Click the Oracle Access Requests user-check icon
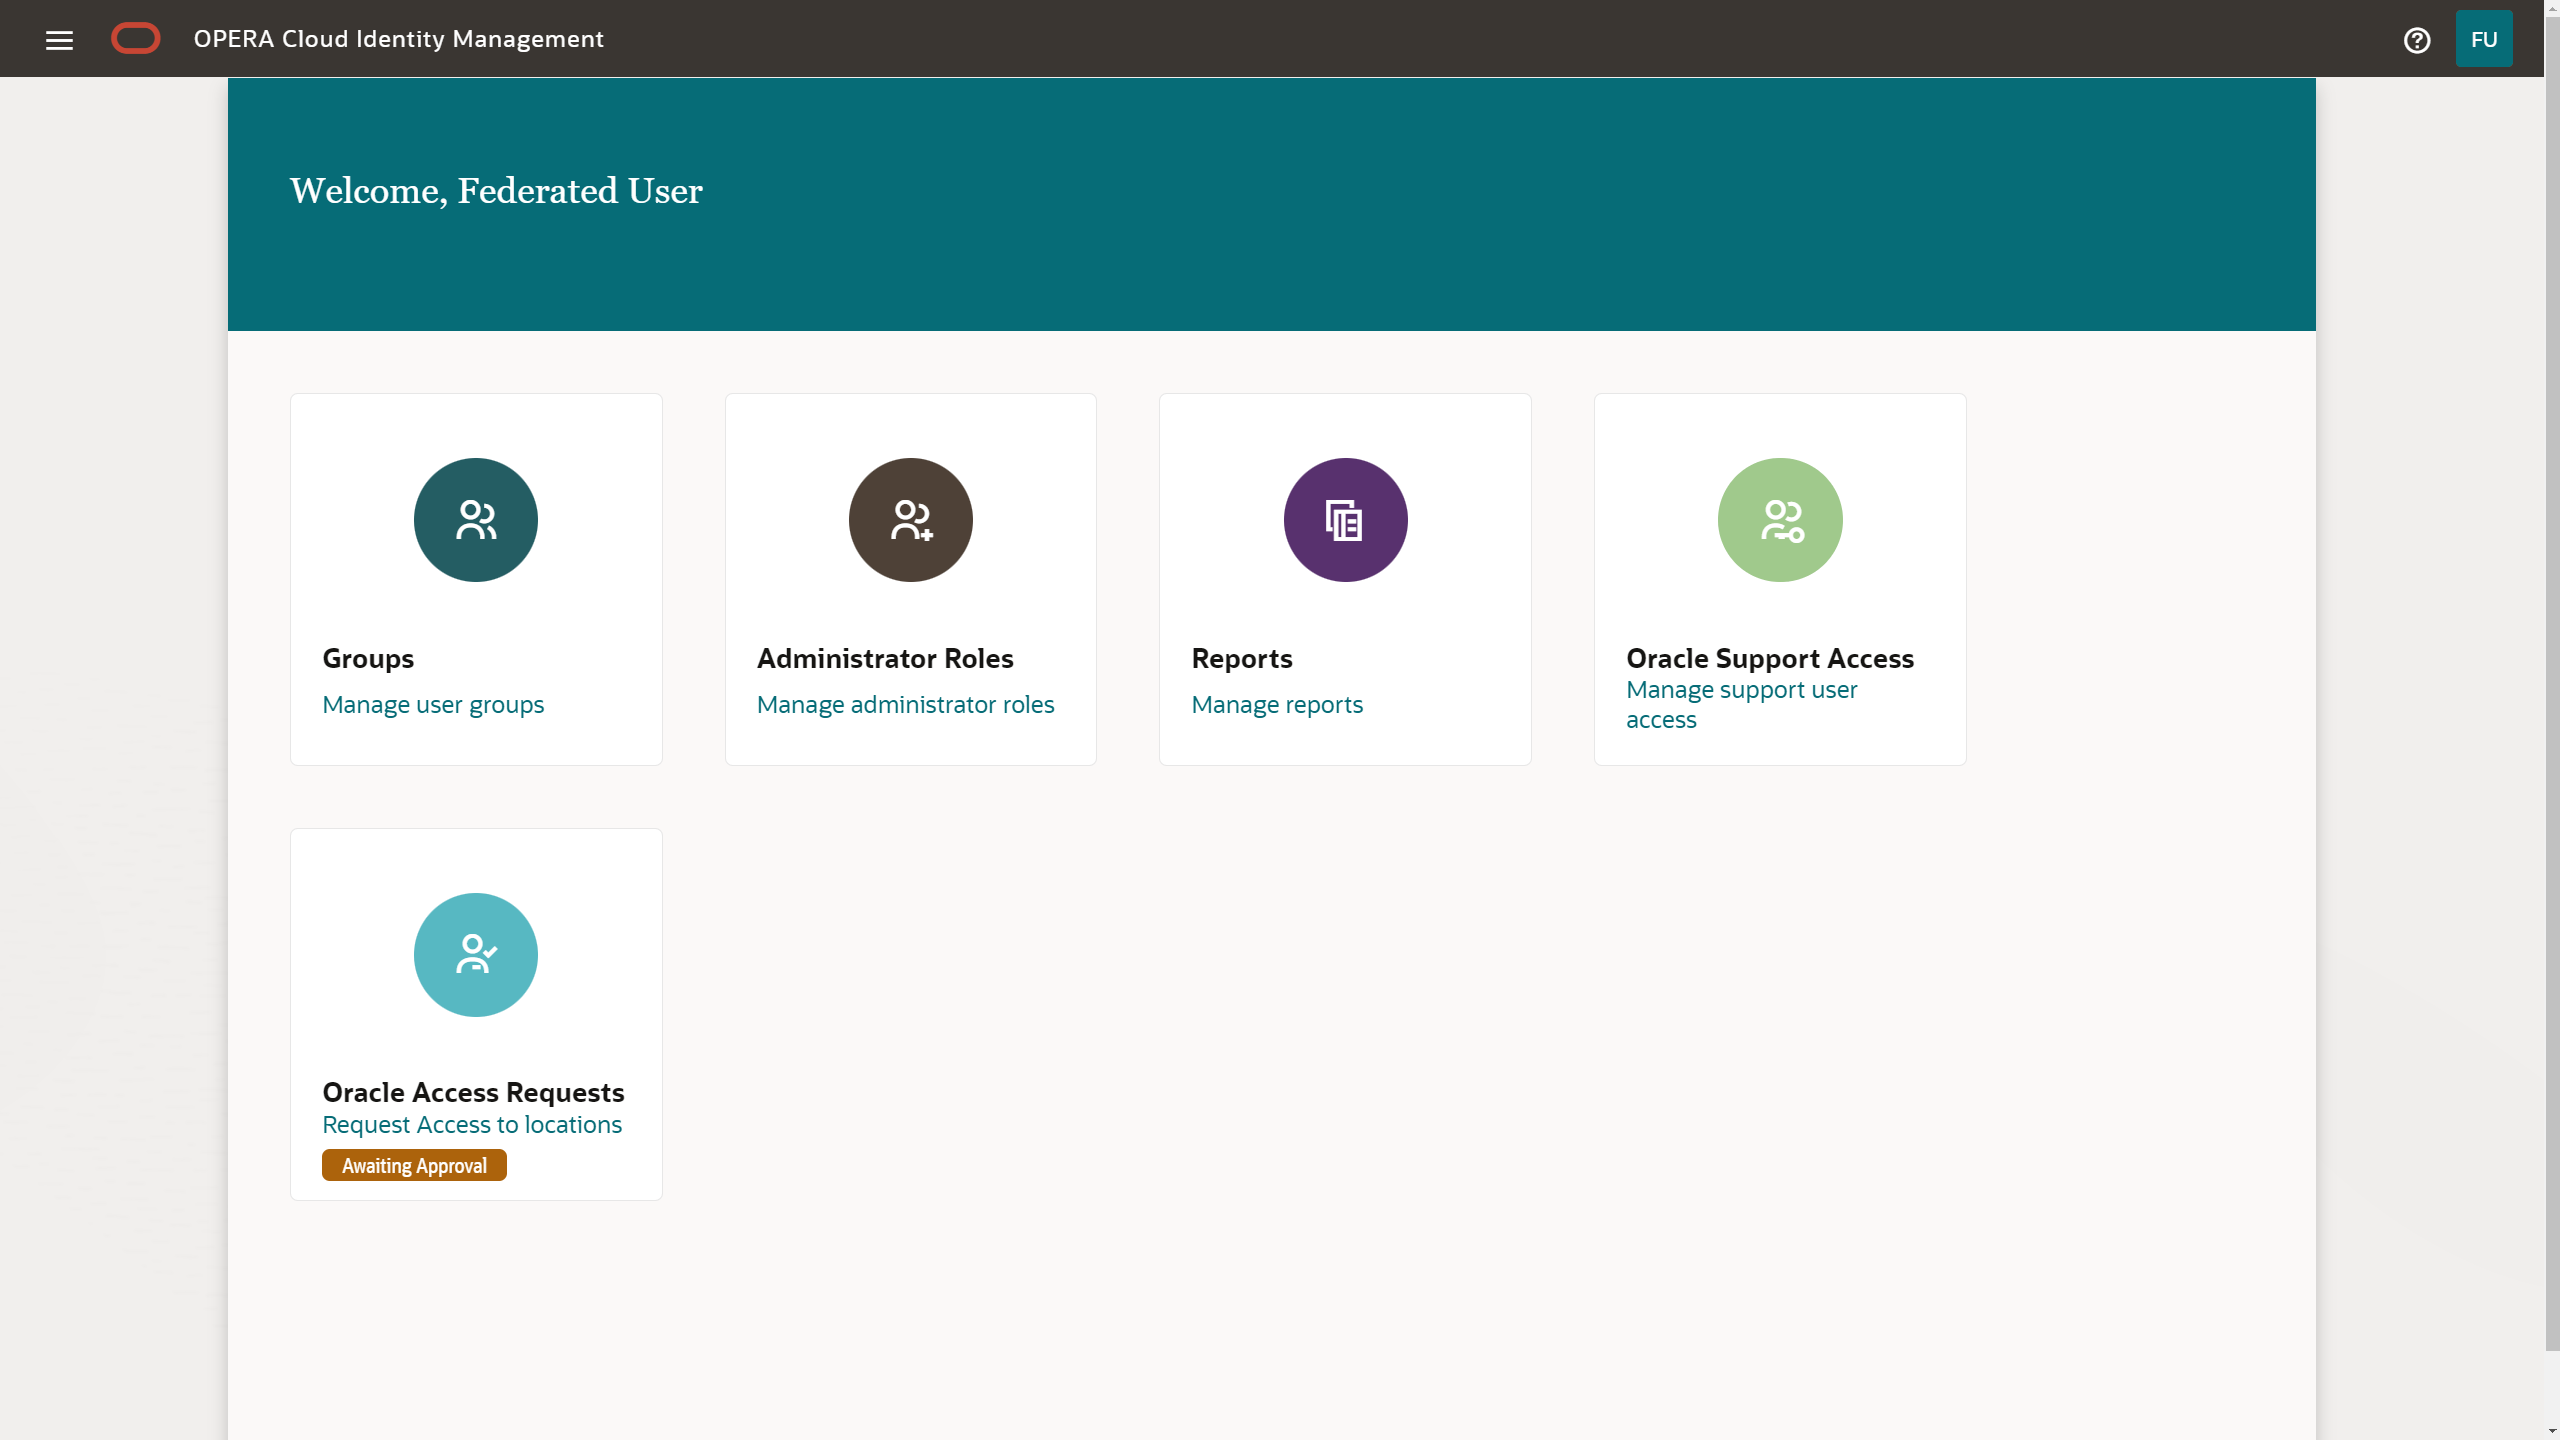The height and width of the screenshot is (1440, 2560). coord(476,955)
